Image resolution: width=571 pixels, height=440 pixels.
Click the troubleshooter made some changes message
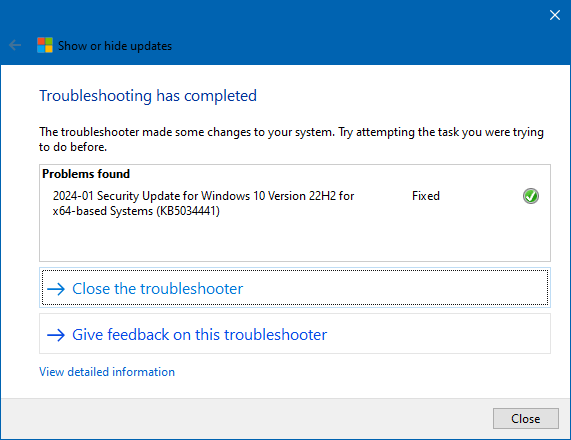click(x=291, y=139)
